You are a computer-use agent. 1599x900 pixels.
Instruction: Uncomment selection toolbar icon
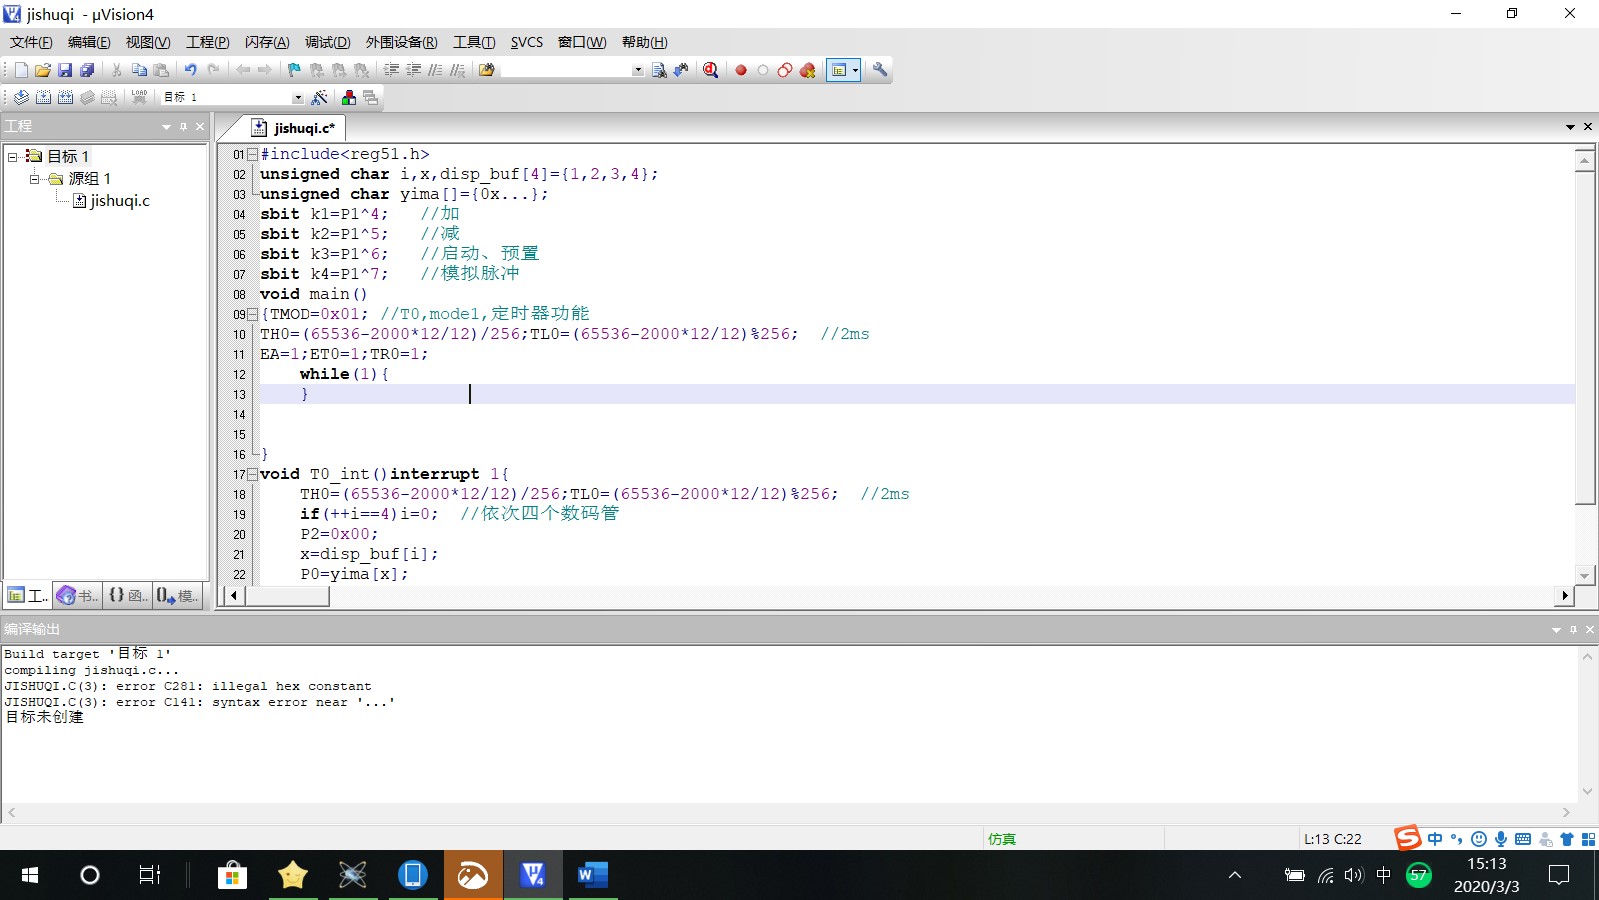pyautogui.click(x=457, y=70)
